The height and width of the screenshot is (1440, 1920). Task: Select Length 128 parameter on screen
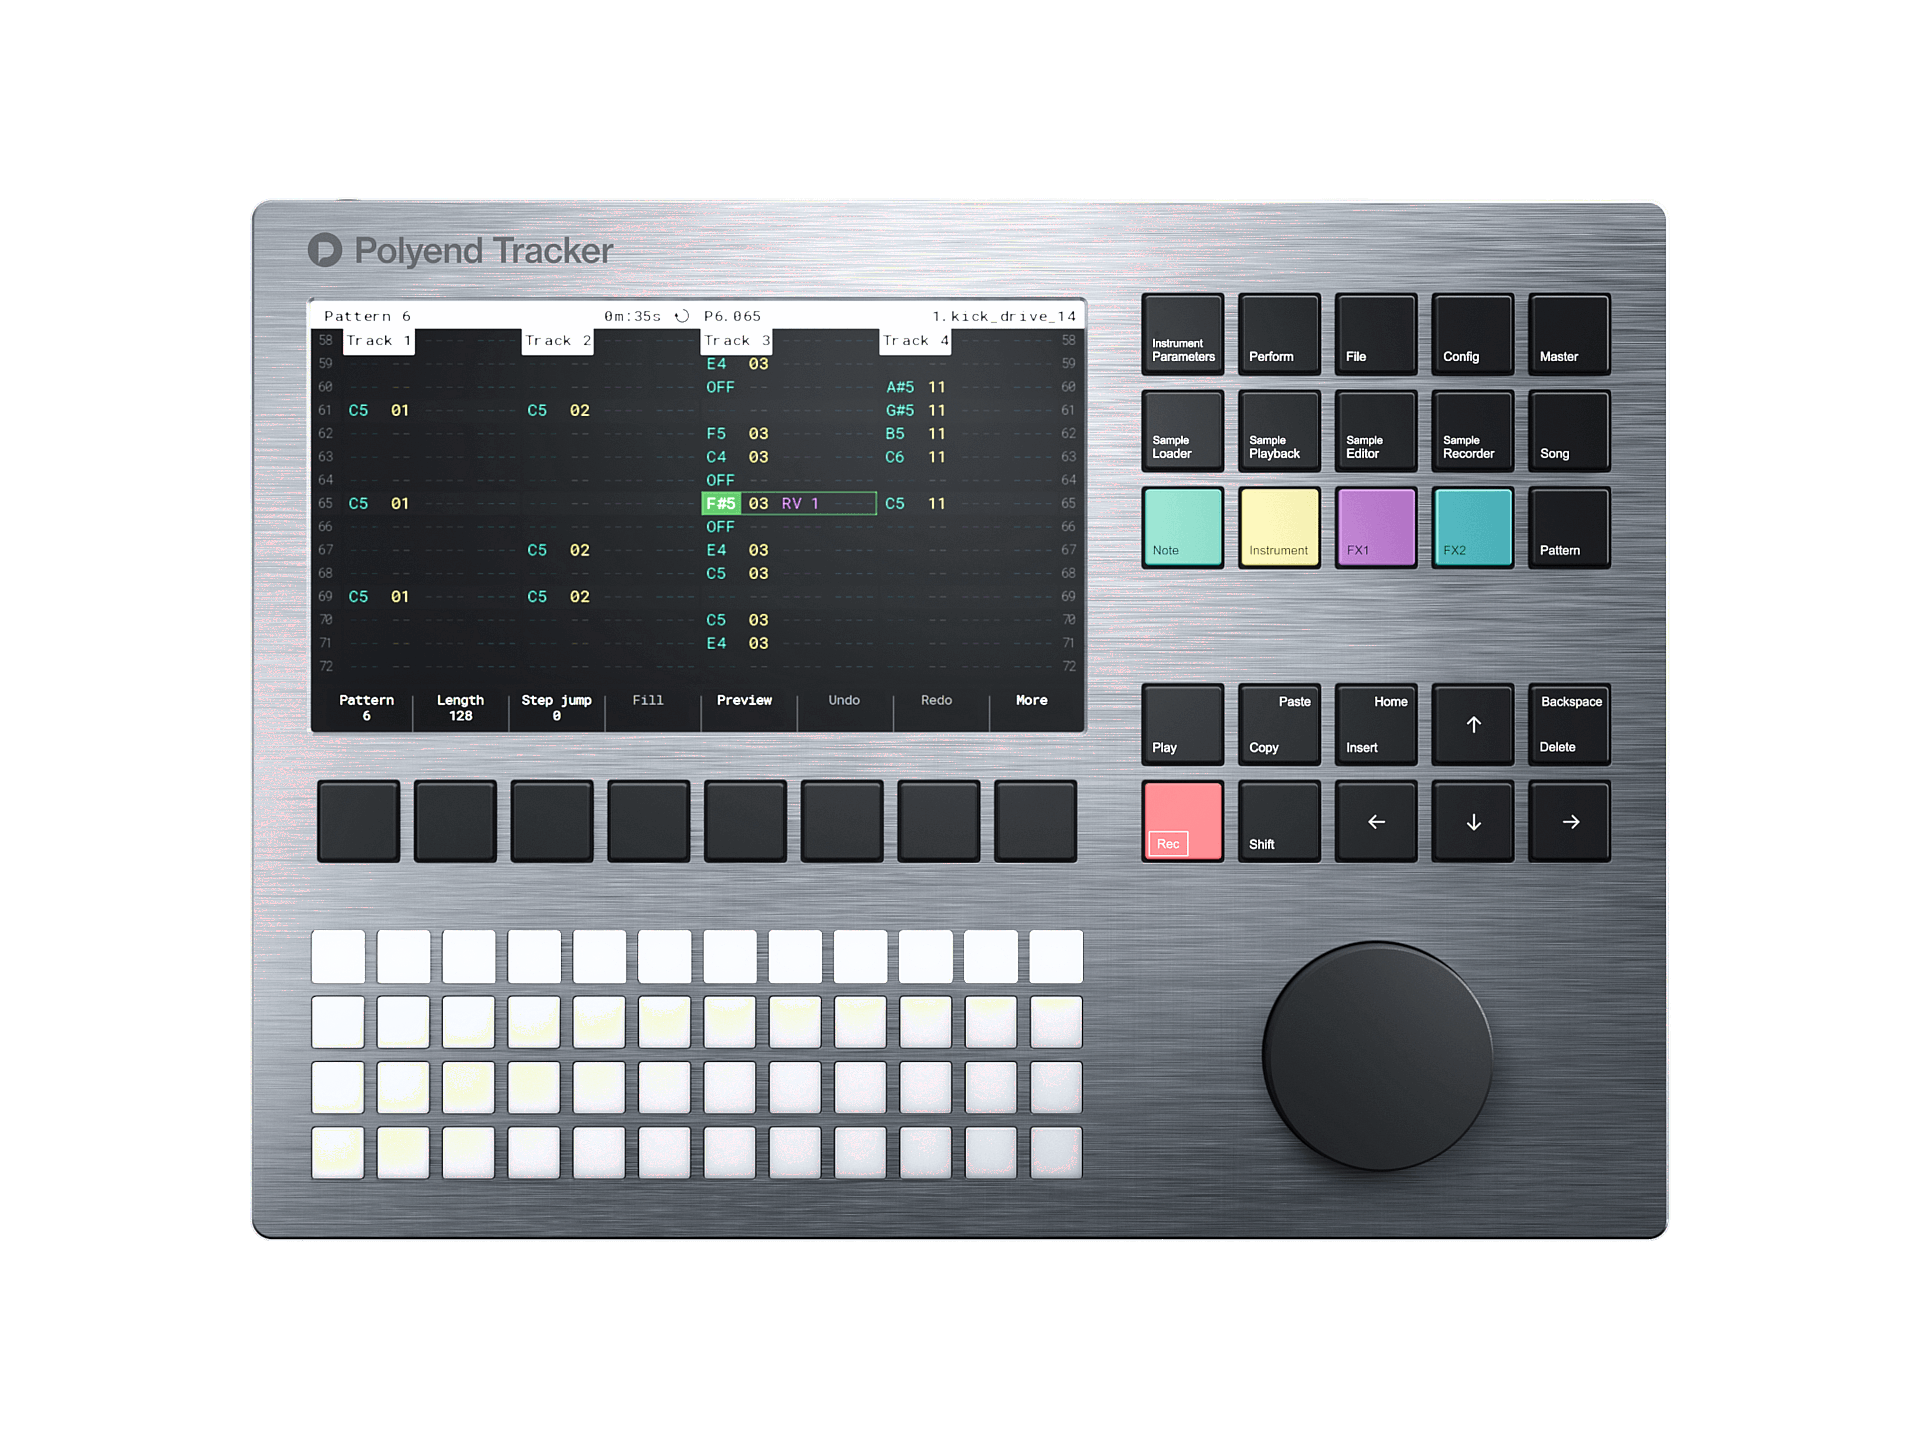pyautogui.click(x=460, y=707)
